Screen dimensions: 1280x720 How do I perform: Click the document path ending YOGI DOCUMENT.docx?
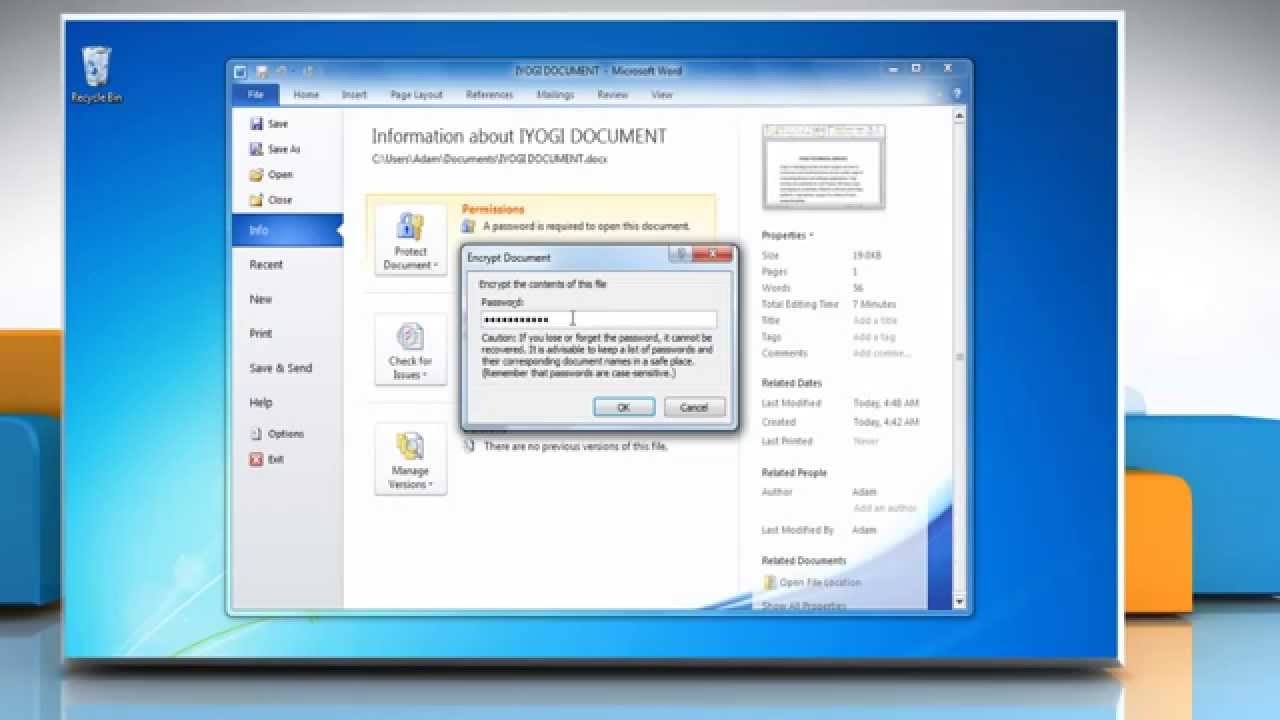pos(490,158)
